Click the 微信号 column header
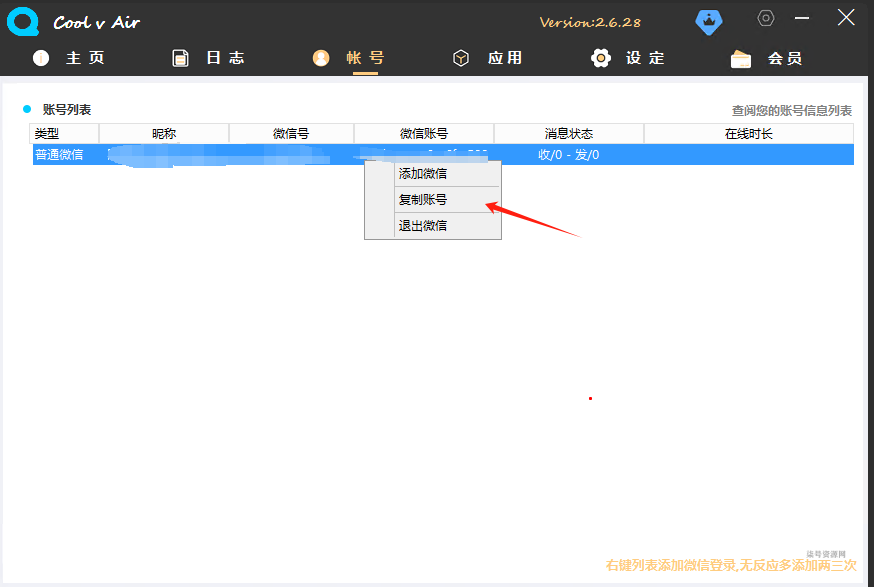Image resolution: width=874 pixels, height=587 pixels. point(291,134)
